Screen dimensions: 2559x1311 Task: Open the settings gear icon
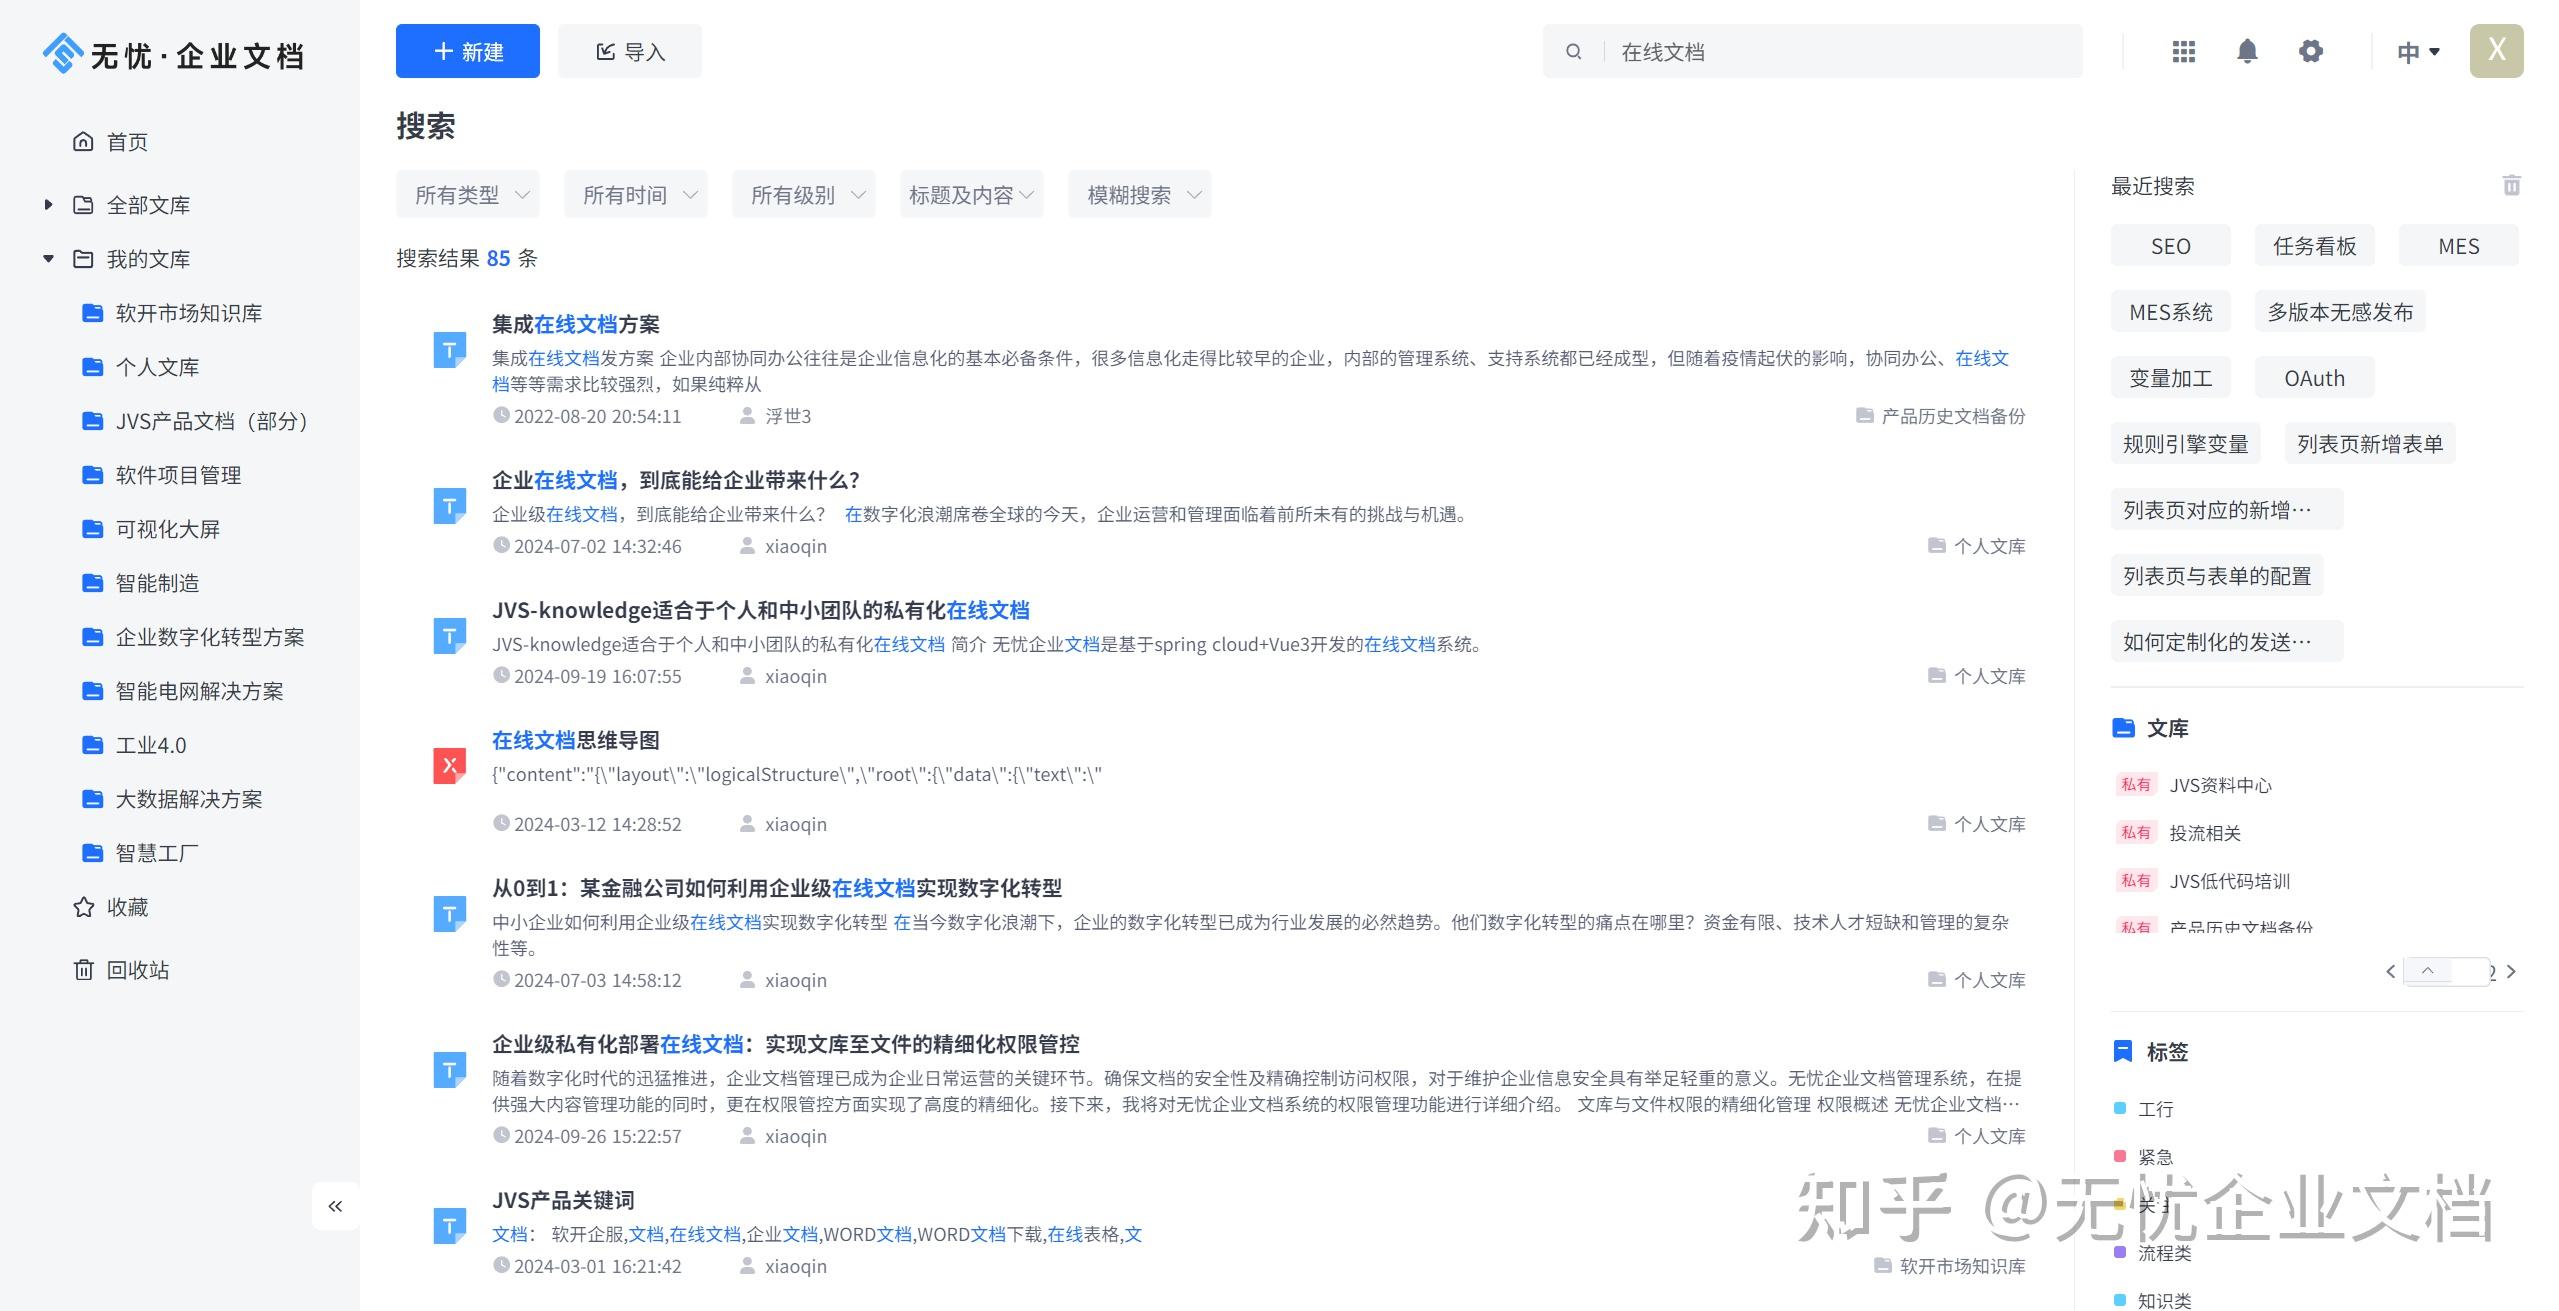click(2310, 51)
